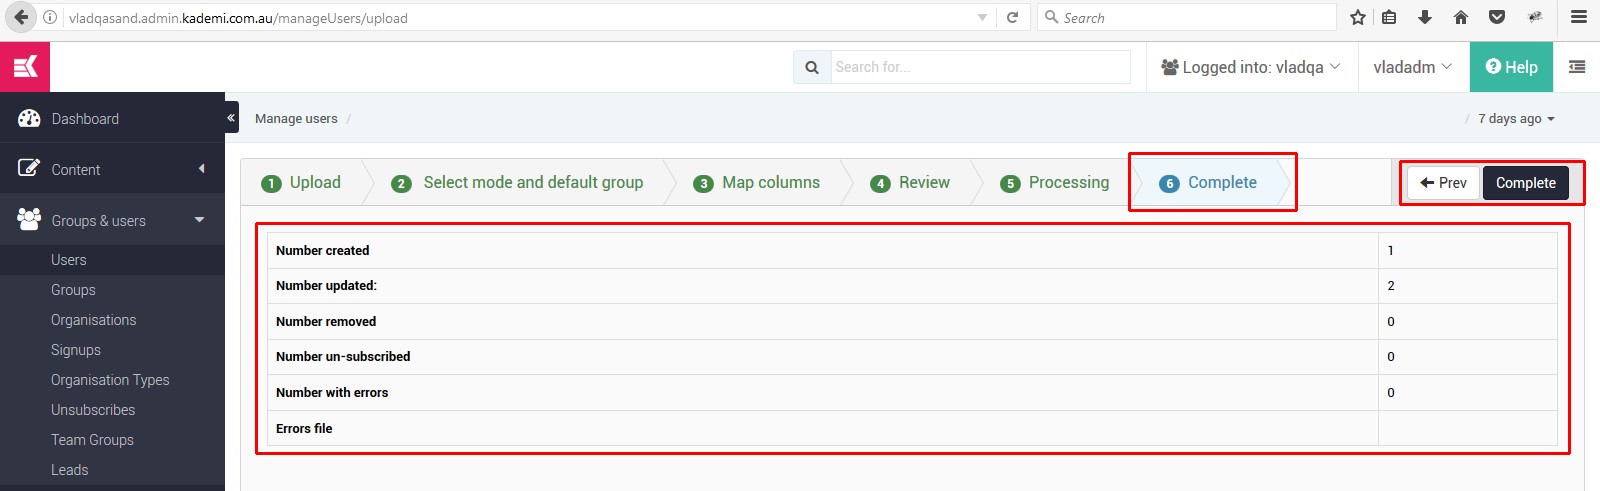This screenshot has height=491, width=1600.
Task: Go to step 3 Map columns
Action: tap(757, 182)
